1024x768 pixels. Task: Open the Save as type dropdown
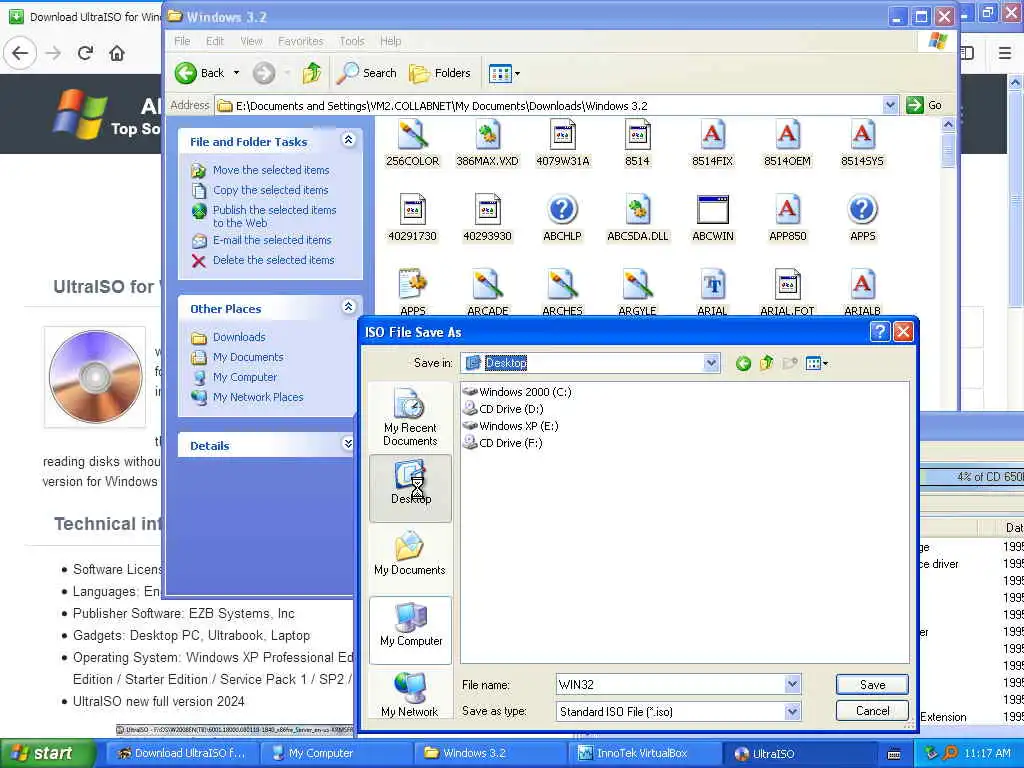point(792,711)
